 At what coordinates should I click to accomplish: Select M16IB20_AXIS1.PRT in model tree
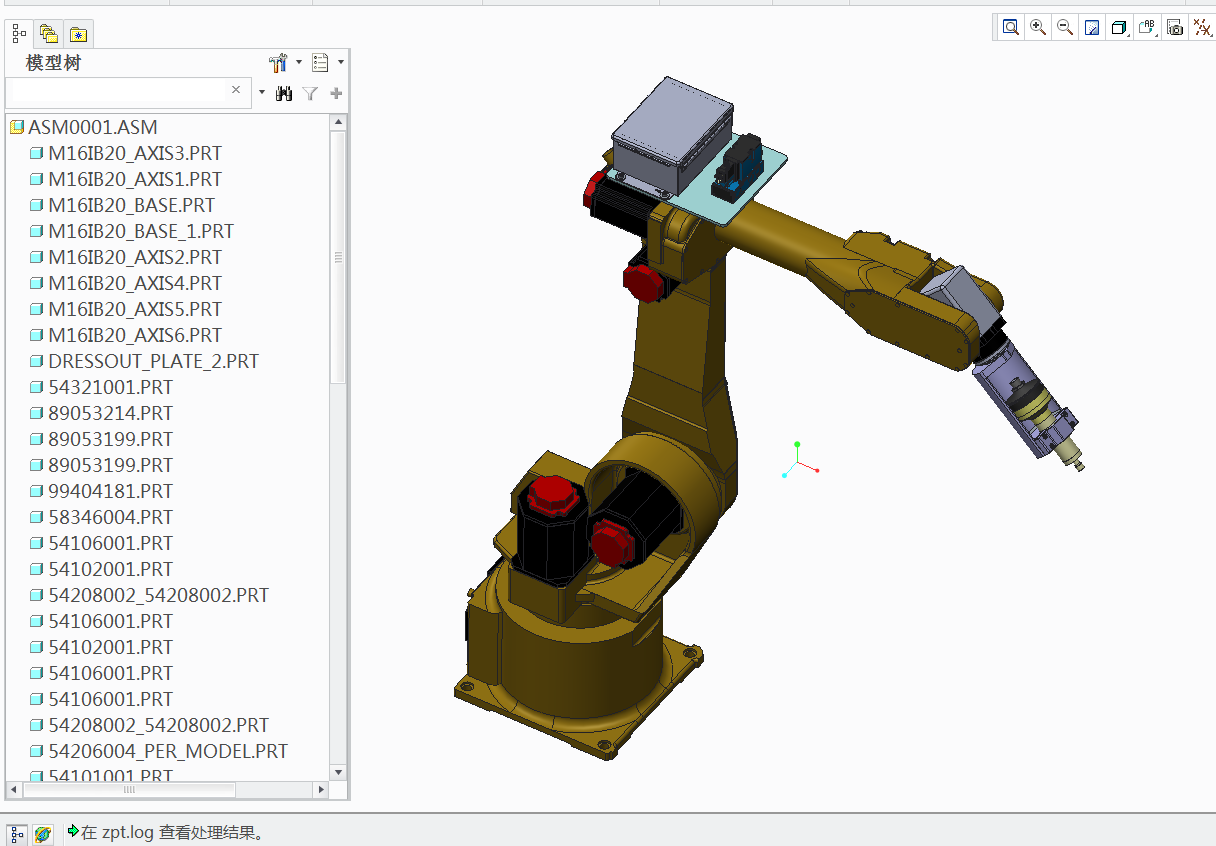135,179
